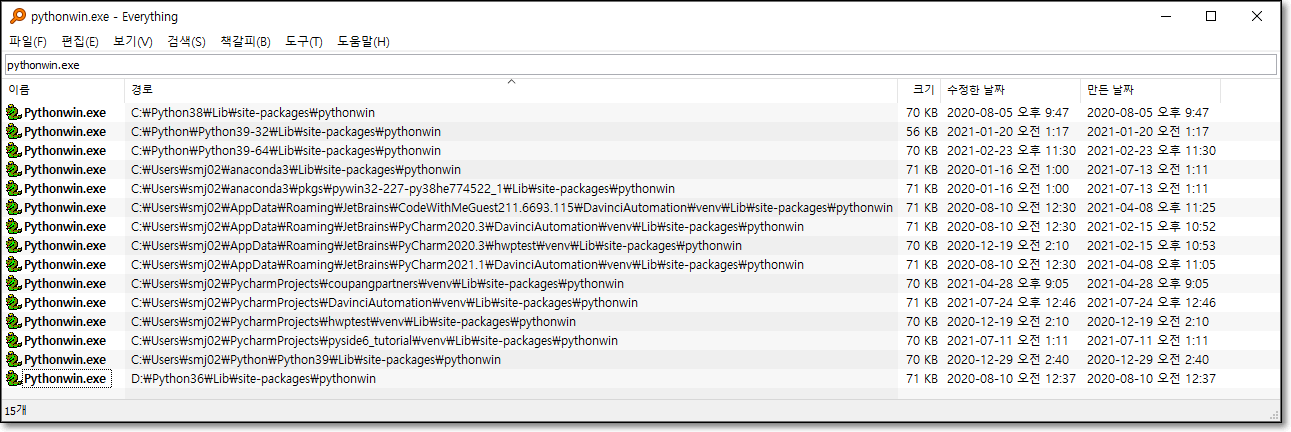The image size is (1291, 432).
Task: Select icon of Pythonwin.exe in Python39-64 row
Action: (13, 151)
